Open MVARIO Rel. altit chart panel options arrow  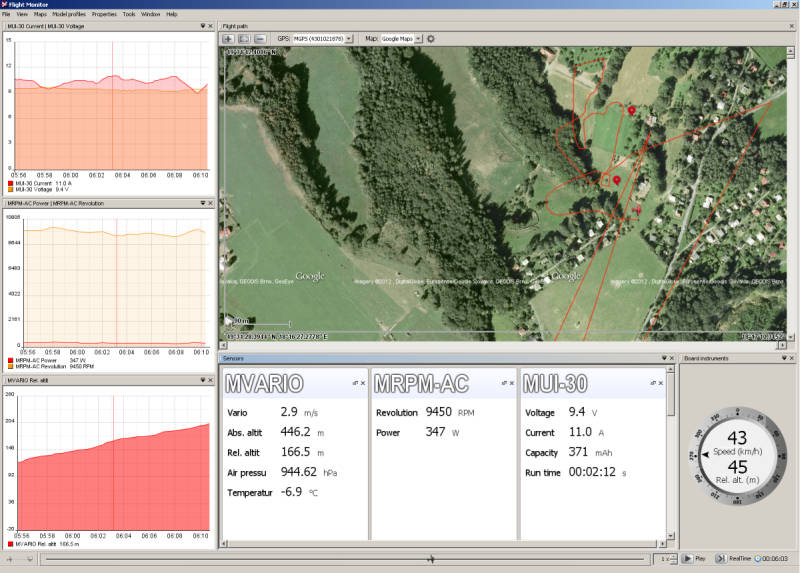tap(203, 380)
